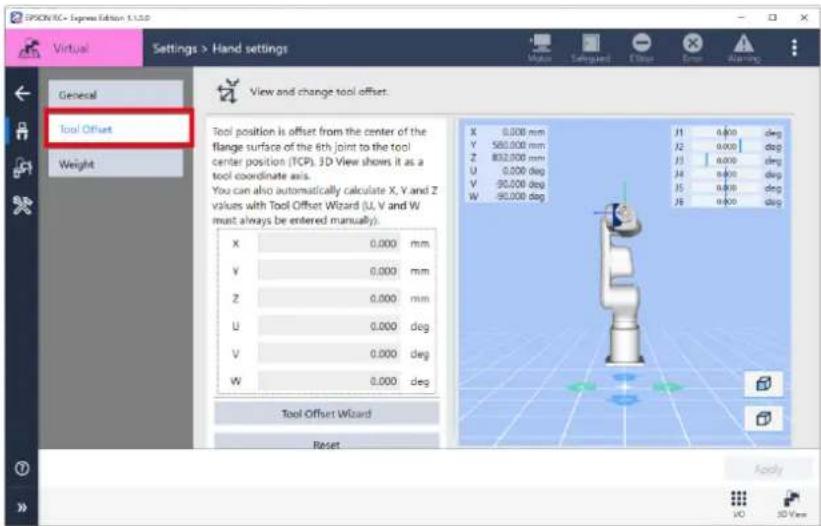Screen dimensions: 821x526
Task: Click the U angle input field
Action: [x=329, y=327]
